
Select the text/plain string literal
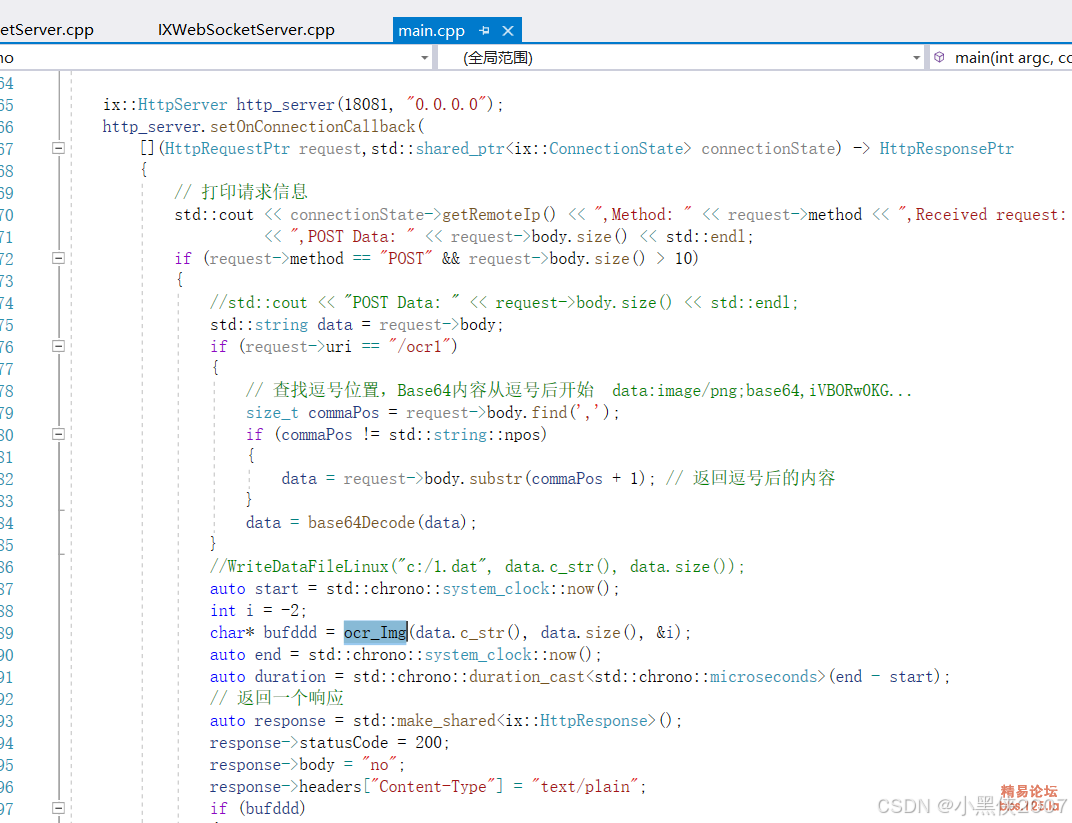[x=583, y=786]
